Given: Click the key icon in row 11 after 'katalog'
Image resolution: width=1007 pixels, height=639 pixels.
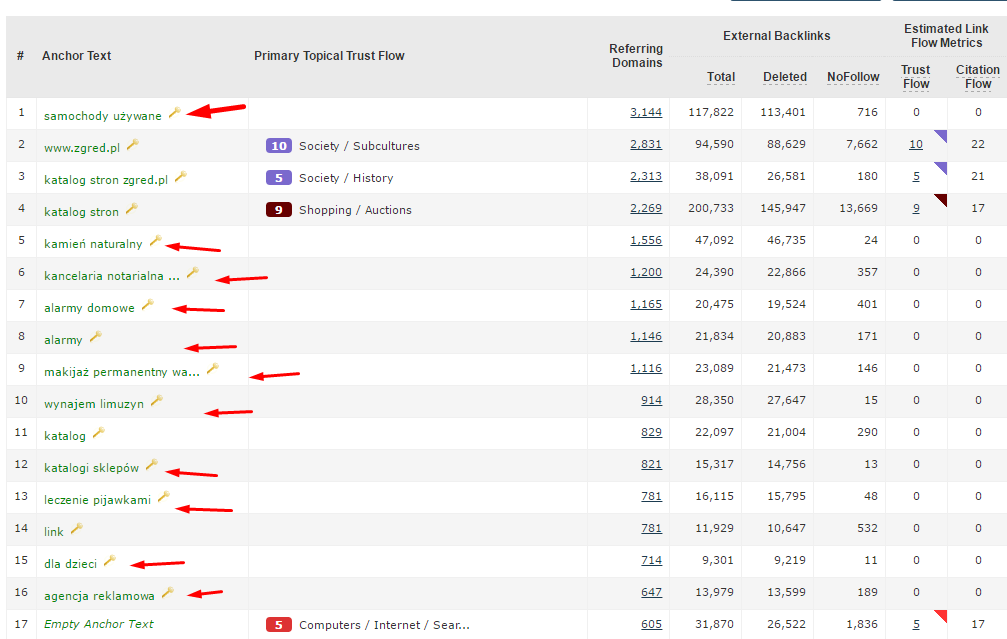Looking at the screenshot, I should pos(98,433).
